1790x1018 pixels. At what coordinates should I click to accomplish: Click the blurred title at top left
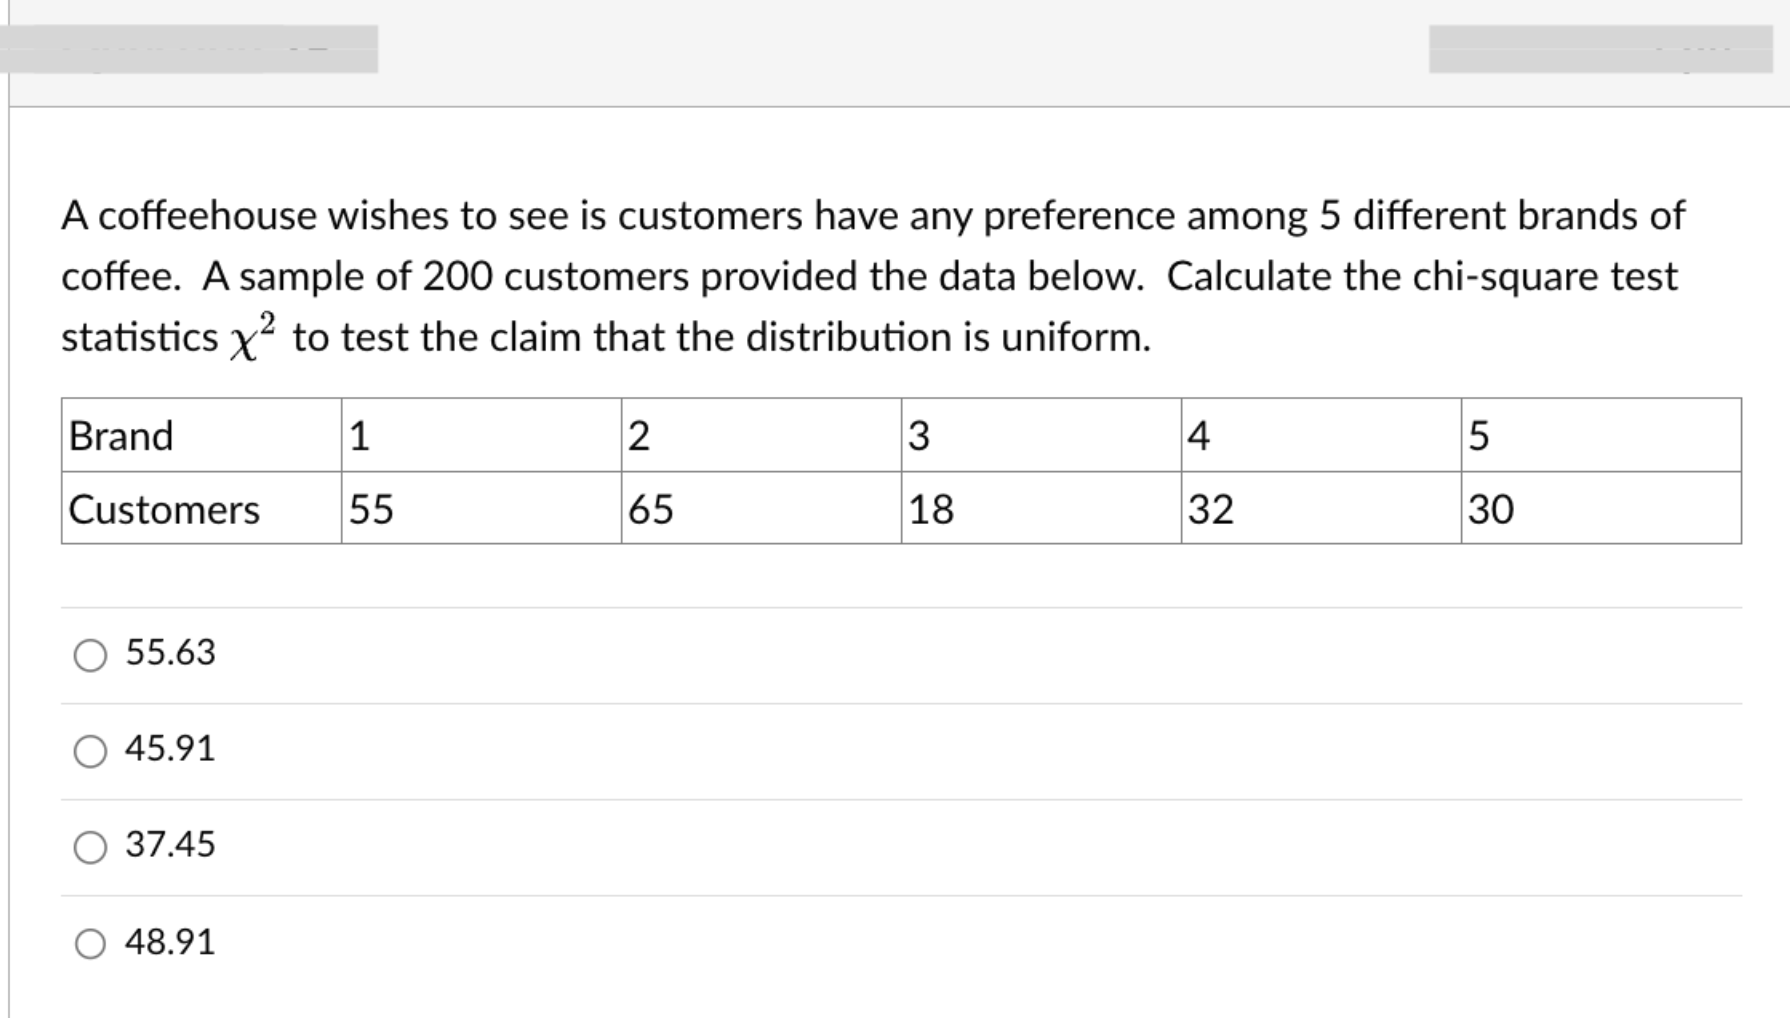tap(189, 49)
